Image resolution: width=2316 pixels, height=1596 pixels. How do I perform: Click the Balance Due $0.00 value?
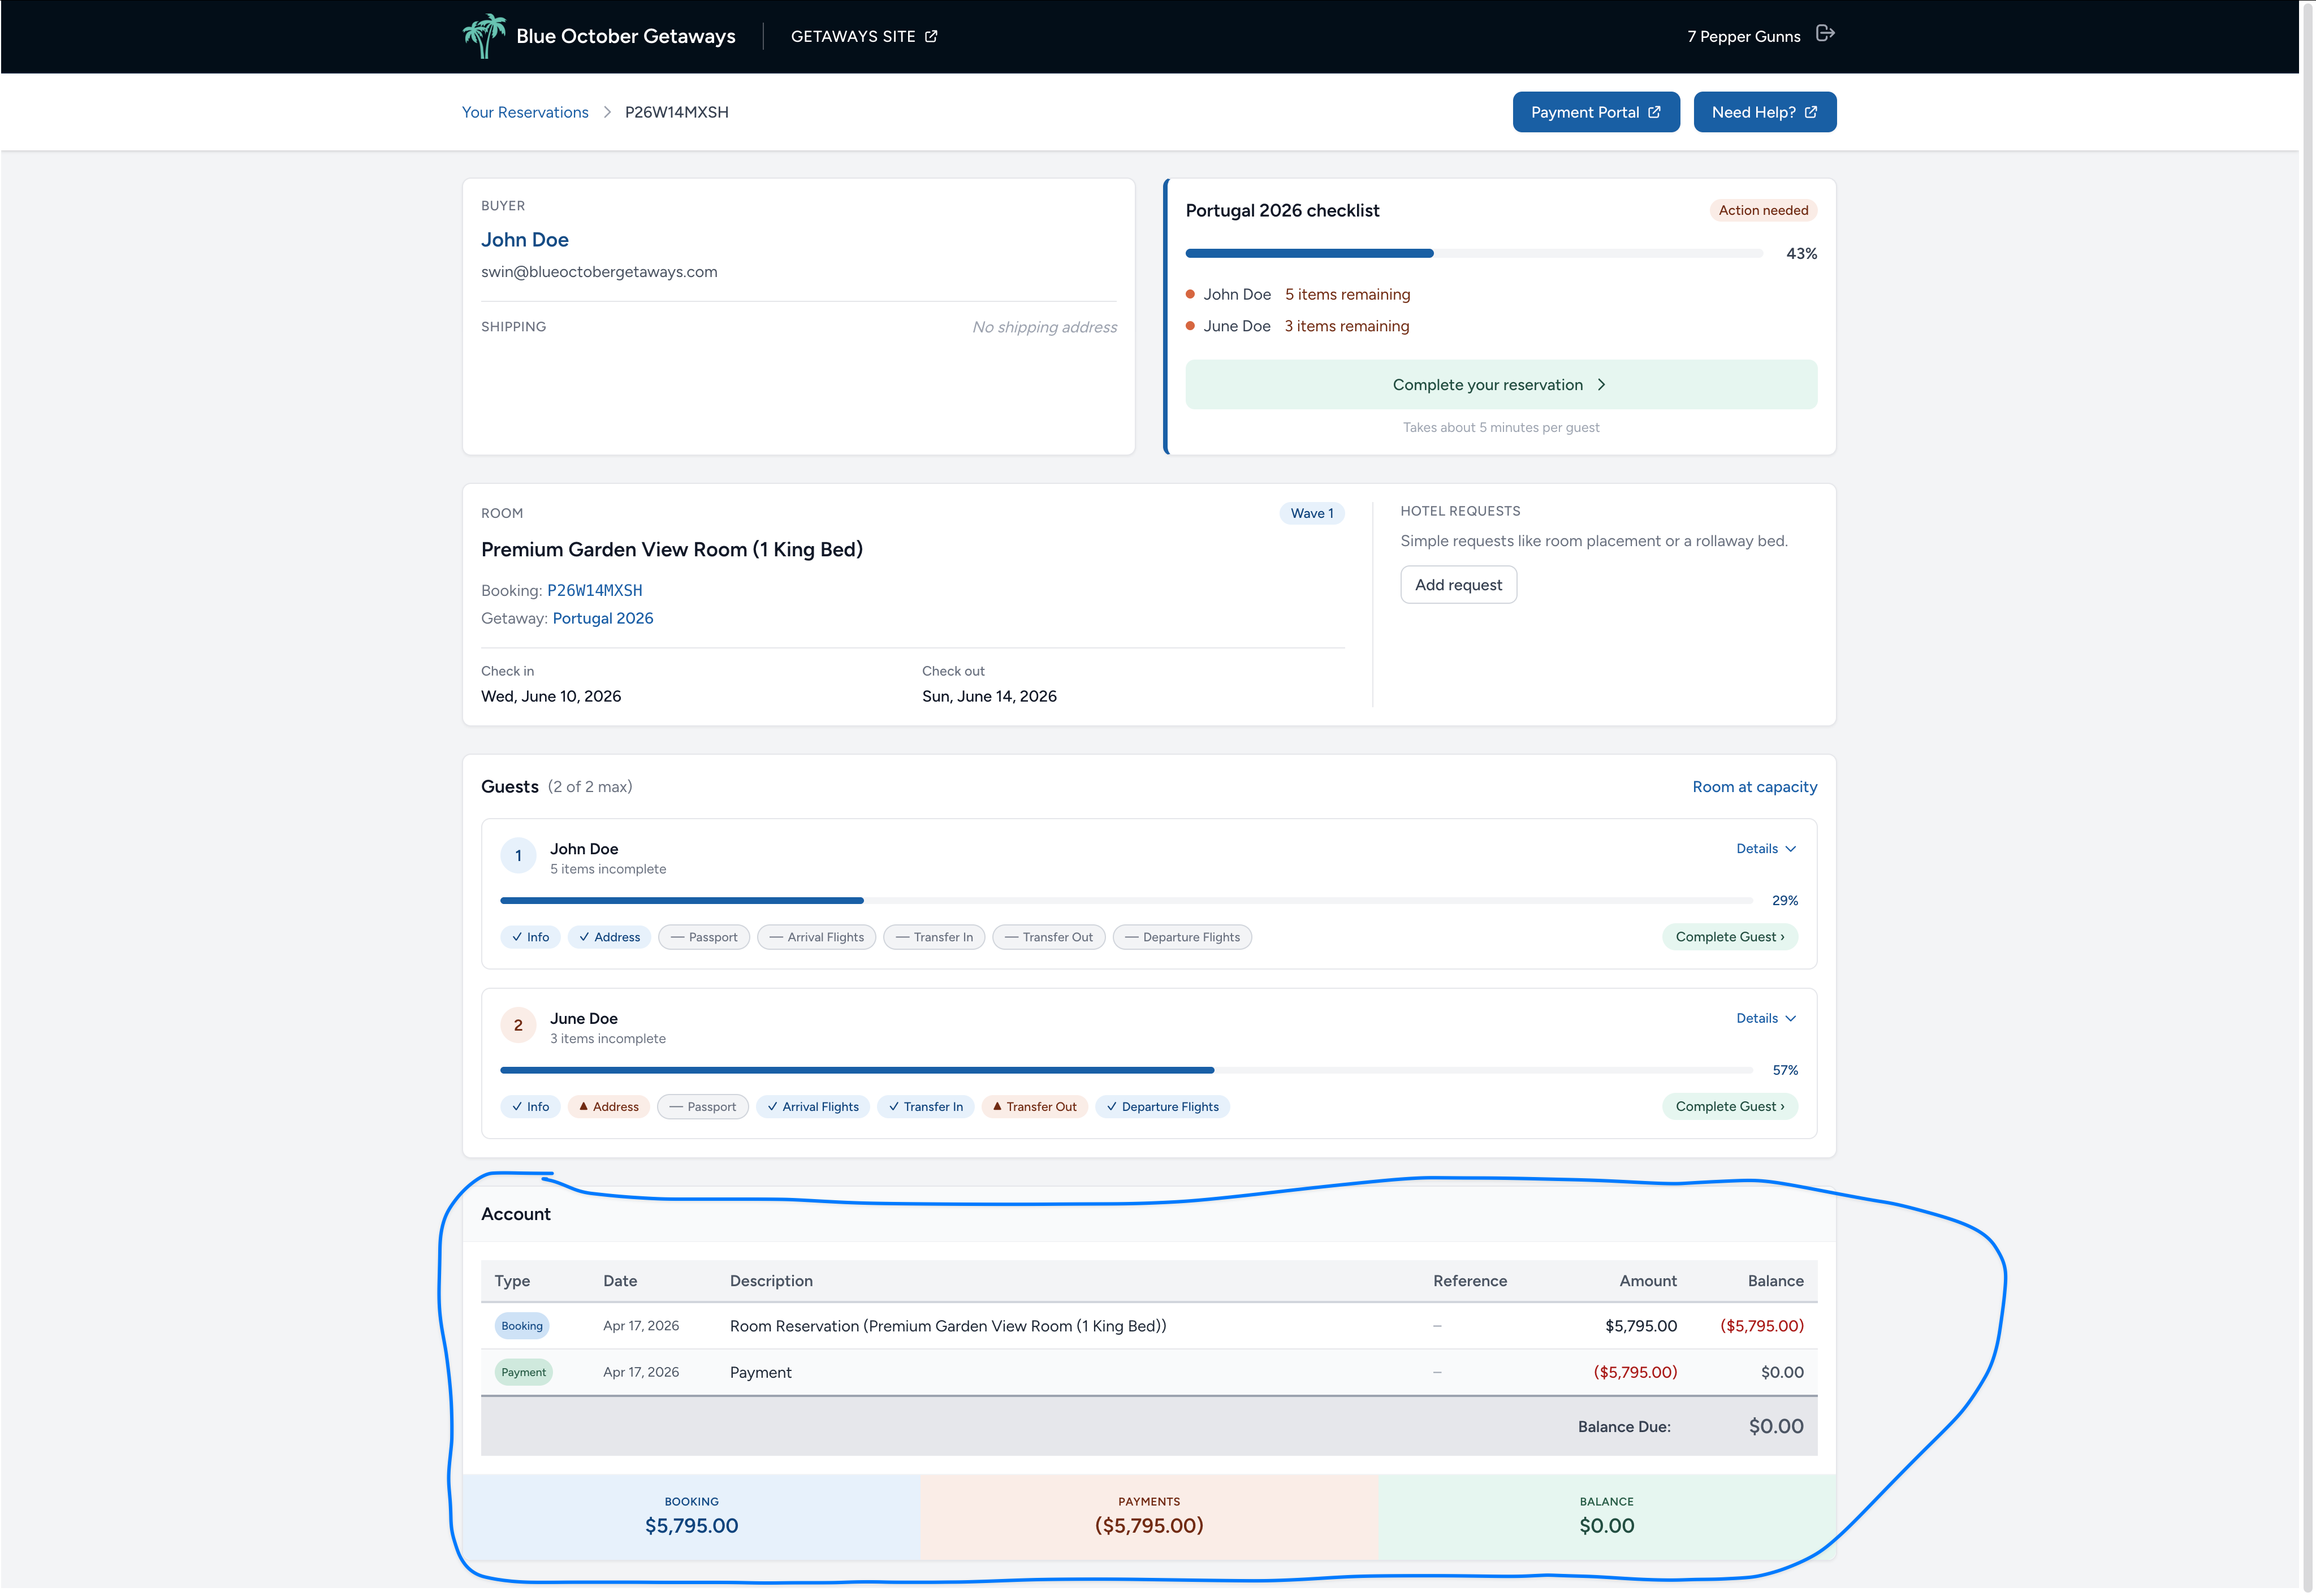(x=1776, y=1428)
